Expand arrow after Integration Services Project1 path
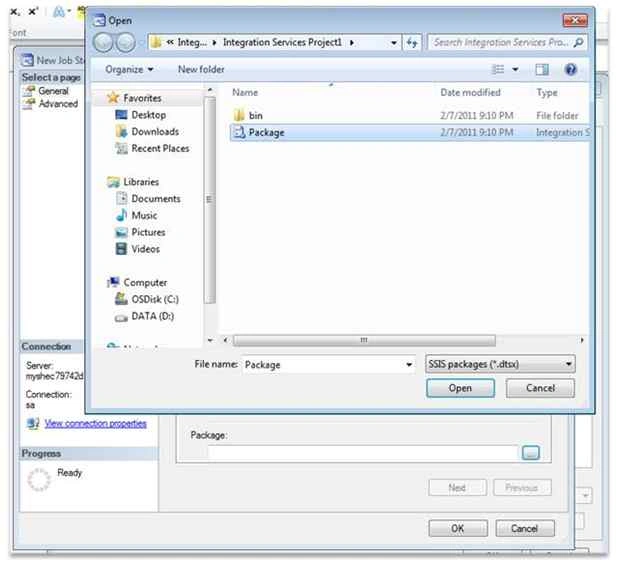The height and width of the screenshot is (567, 618). [x=352, y=43]
